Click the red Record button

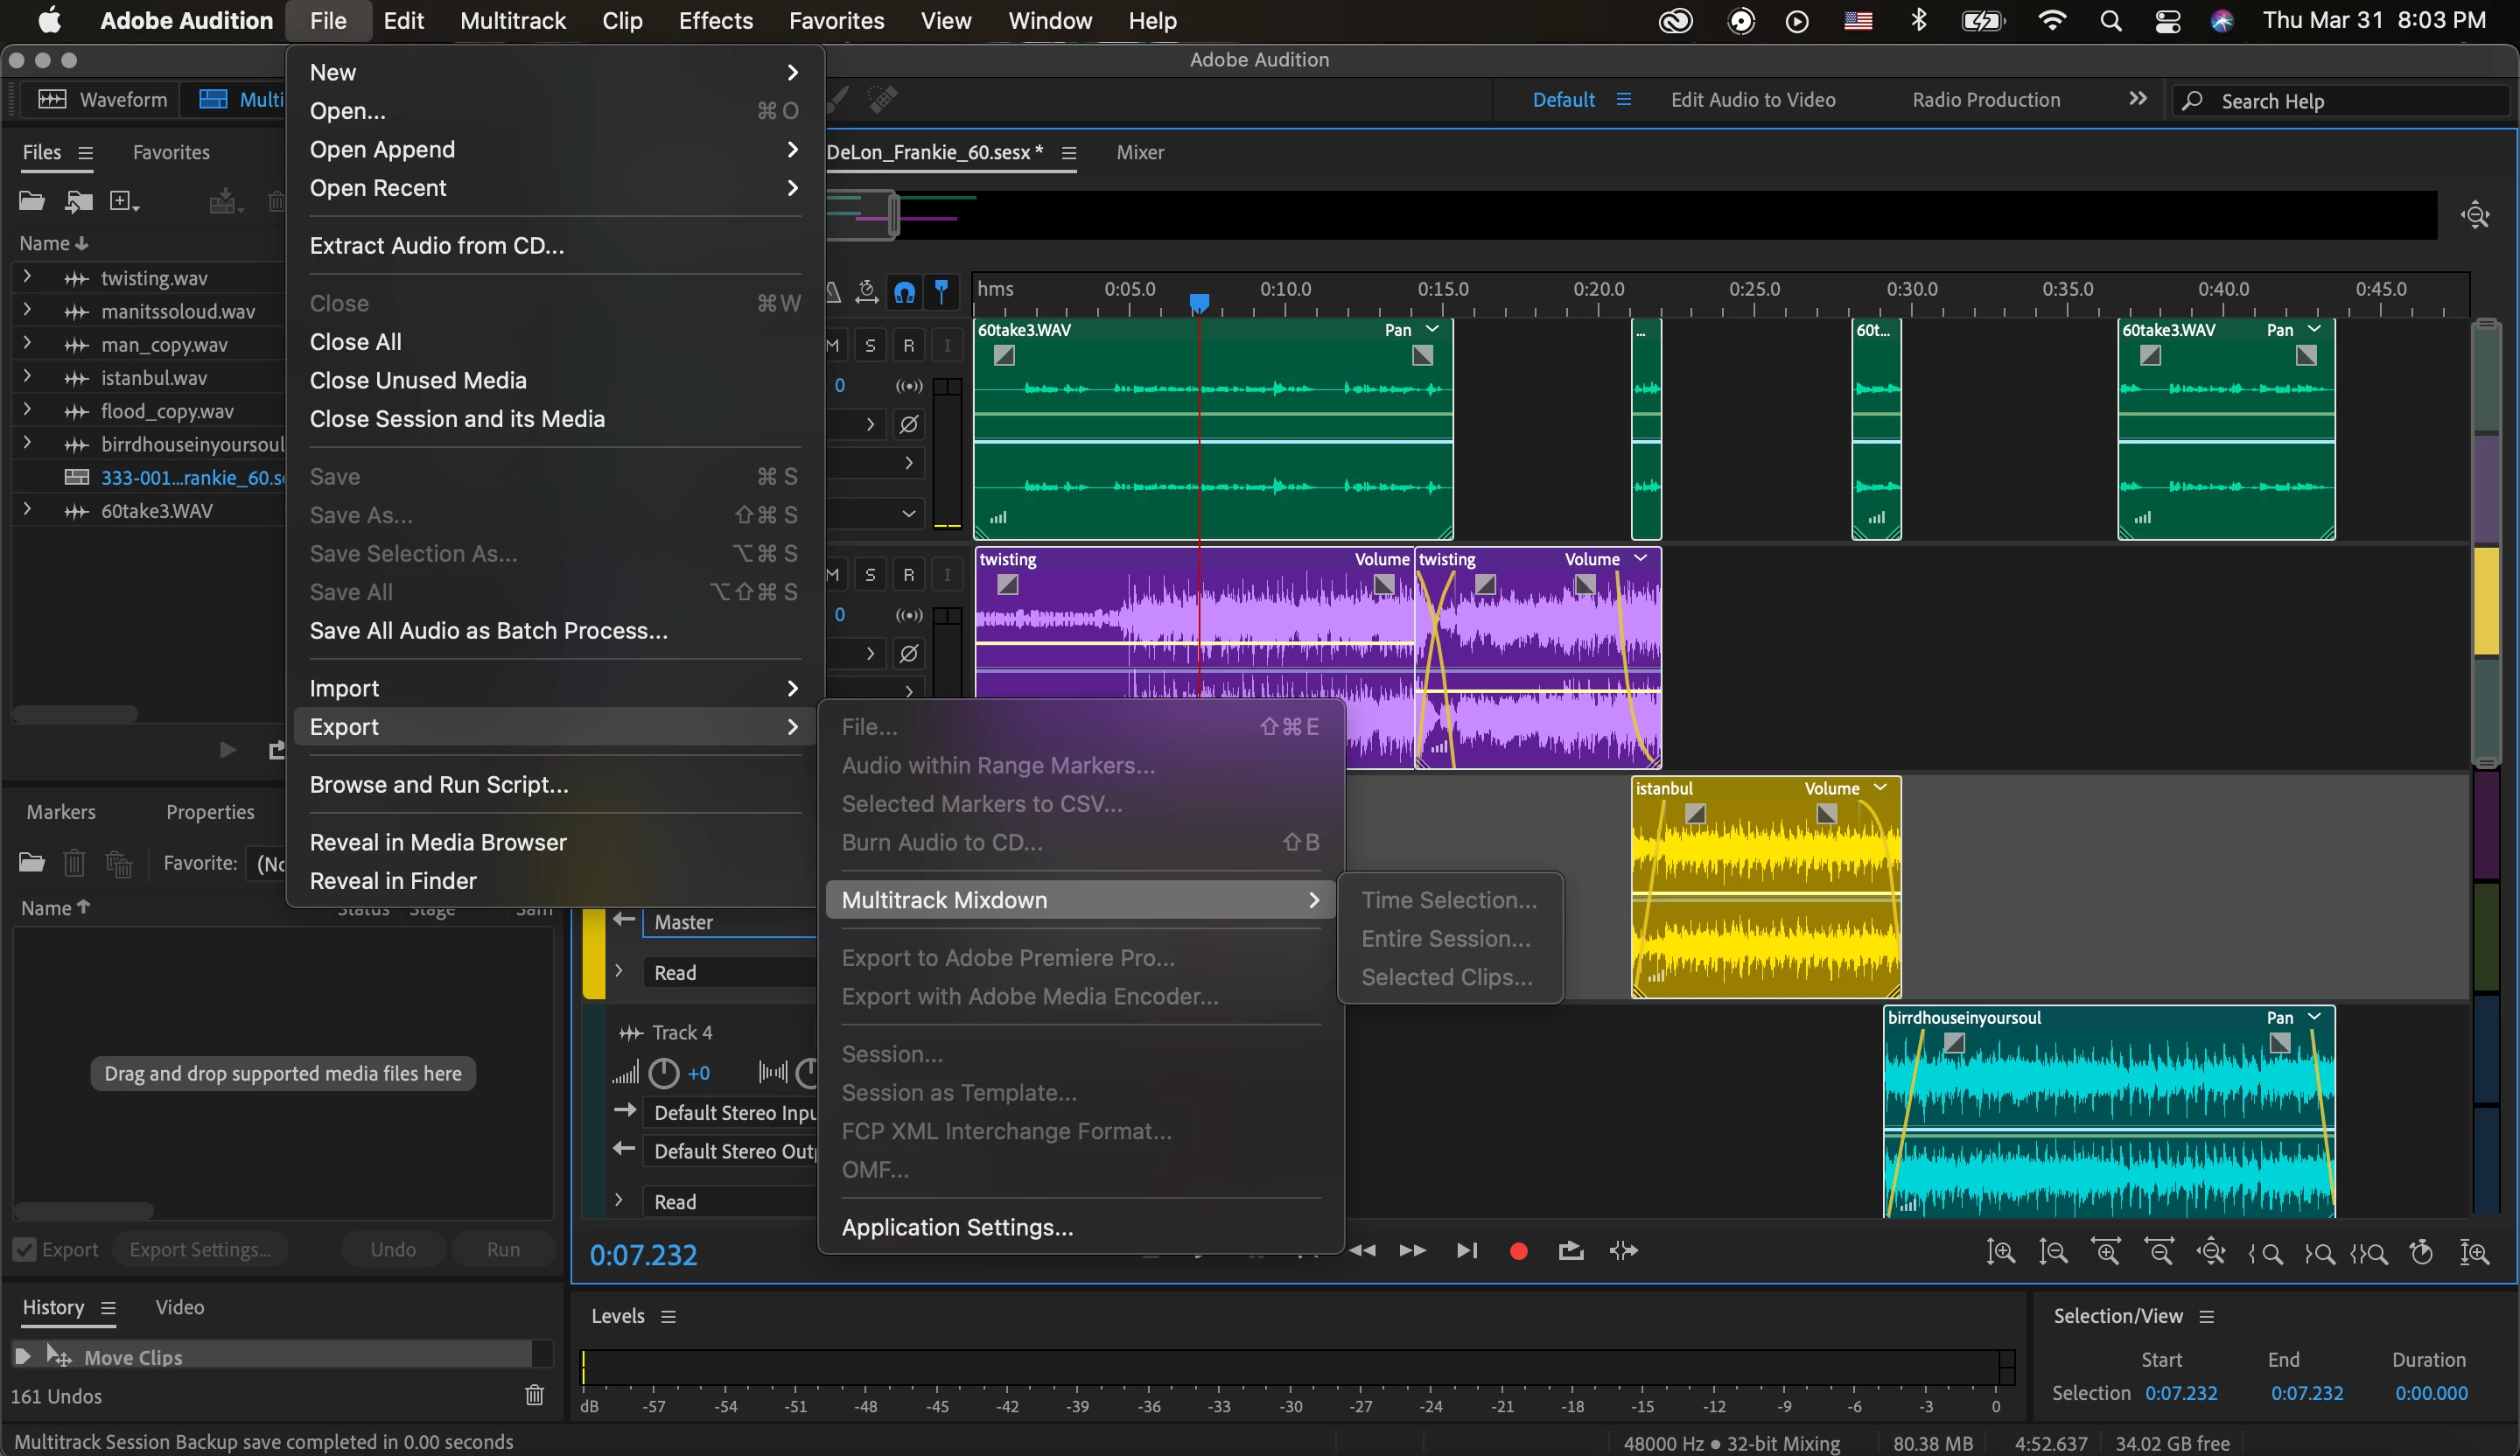click(1518, 1251)
